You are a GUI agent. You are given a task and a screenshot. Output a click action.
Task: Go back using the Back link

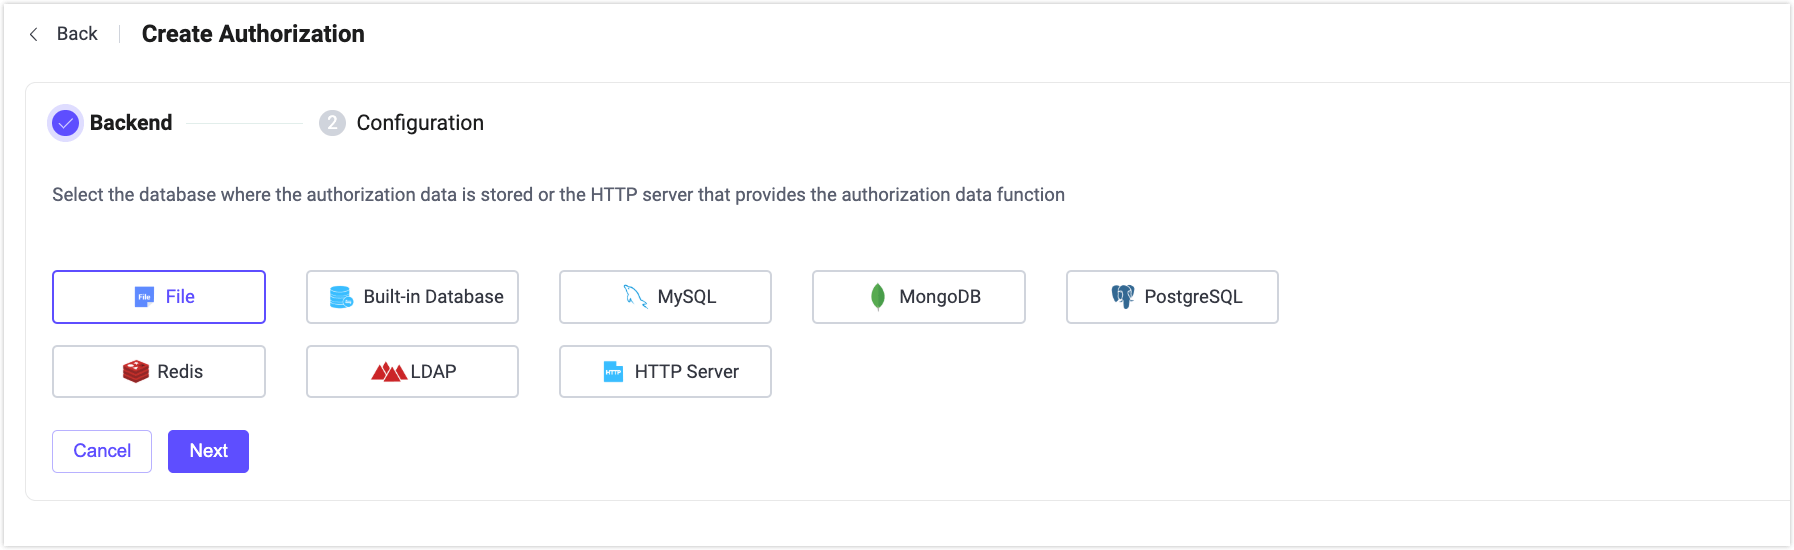(77, 34)
